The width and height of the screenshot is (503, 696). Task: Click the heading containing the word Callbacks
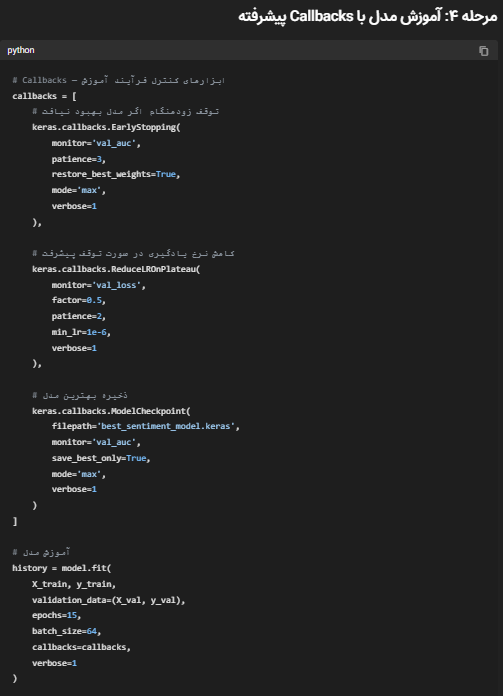coord(368,16)
